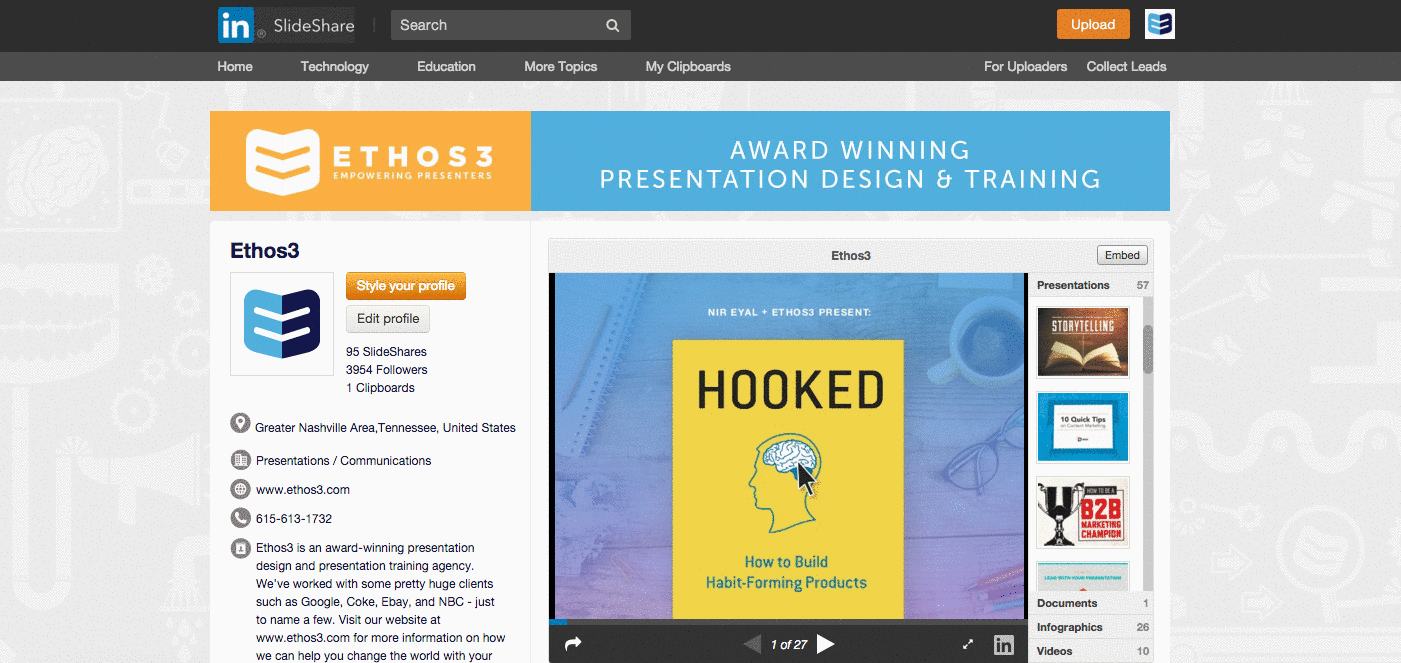Viewport: 1401px width, 663px height.
Task: Click the Edit profile button
Action: pyautogui.click(x=388, y=319)
